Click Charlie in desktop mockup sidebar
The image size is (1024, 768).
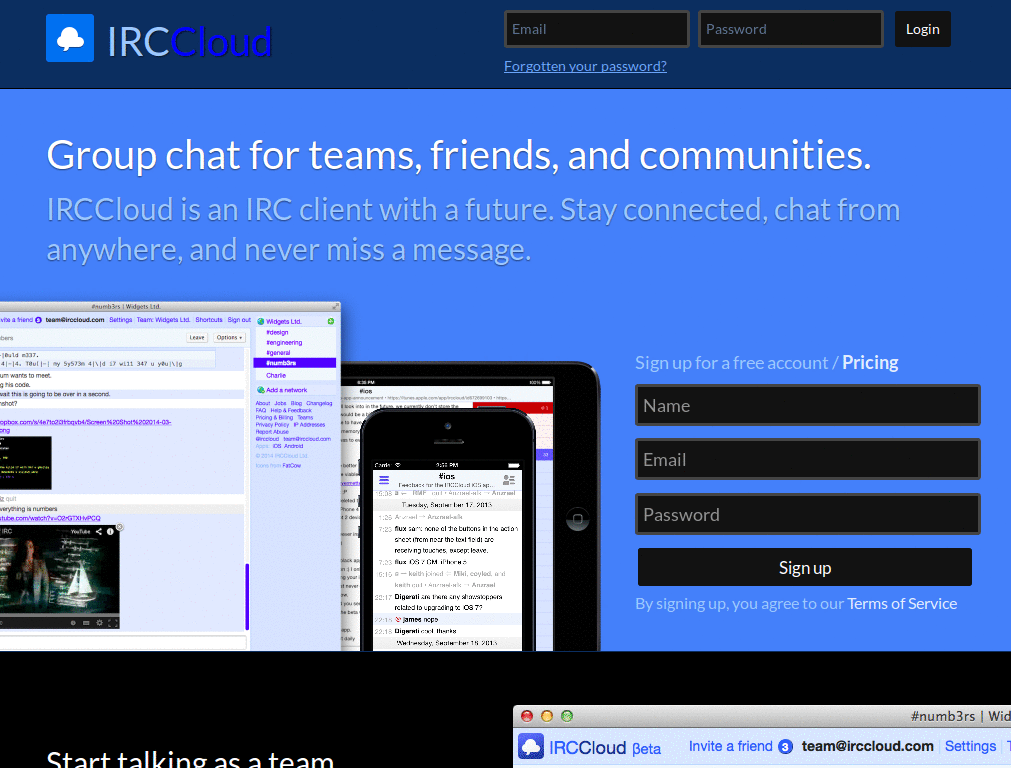[276, 376]
